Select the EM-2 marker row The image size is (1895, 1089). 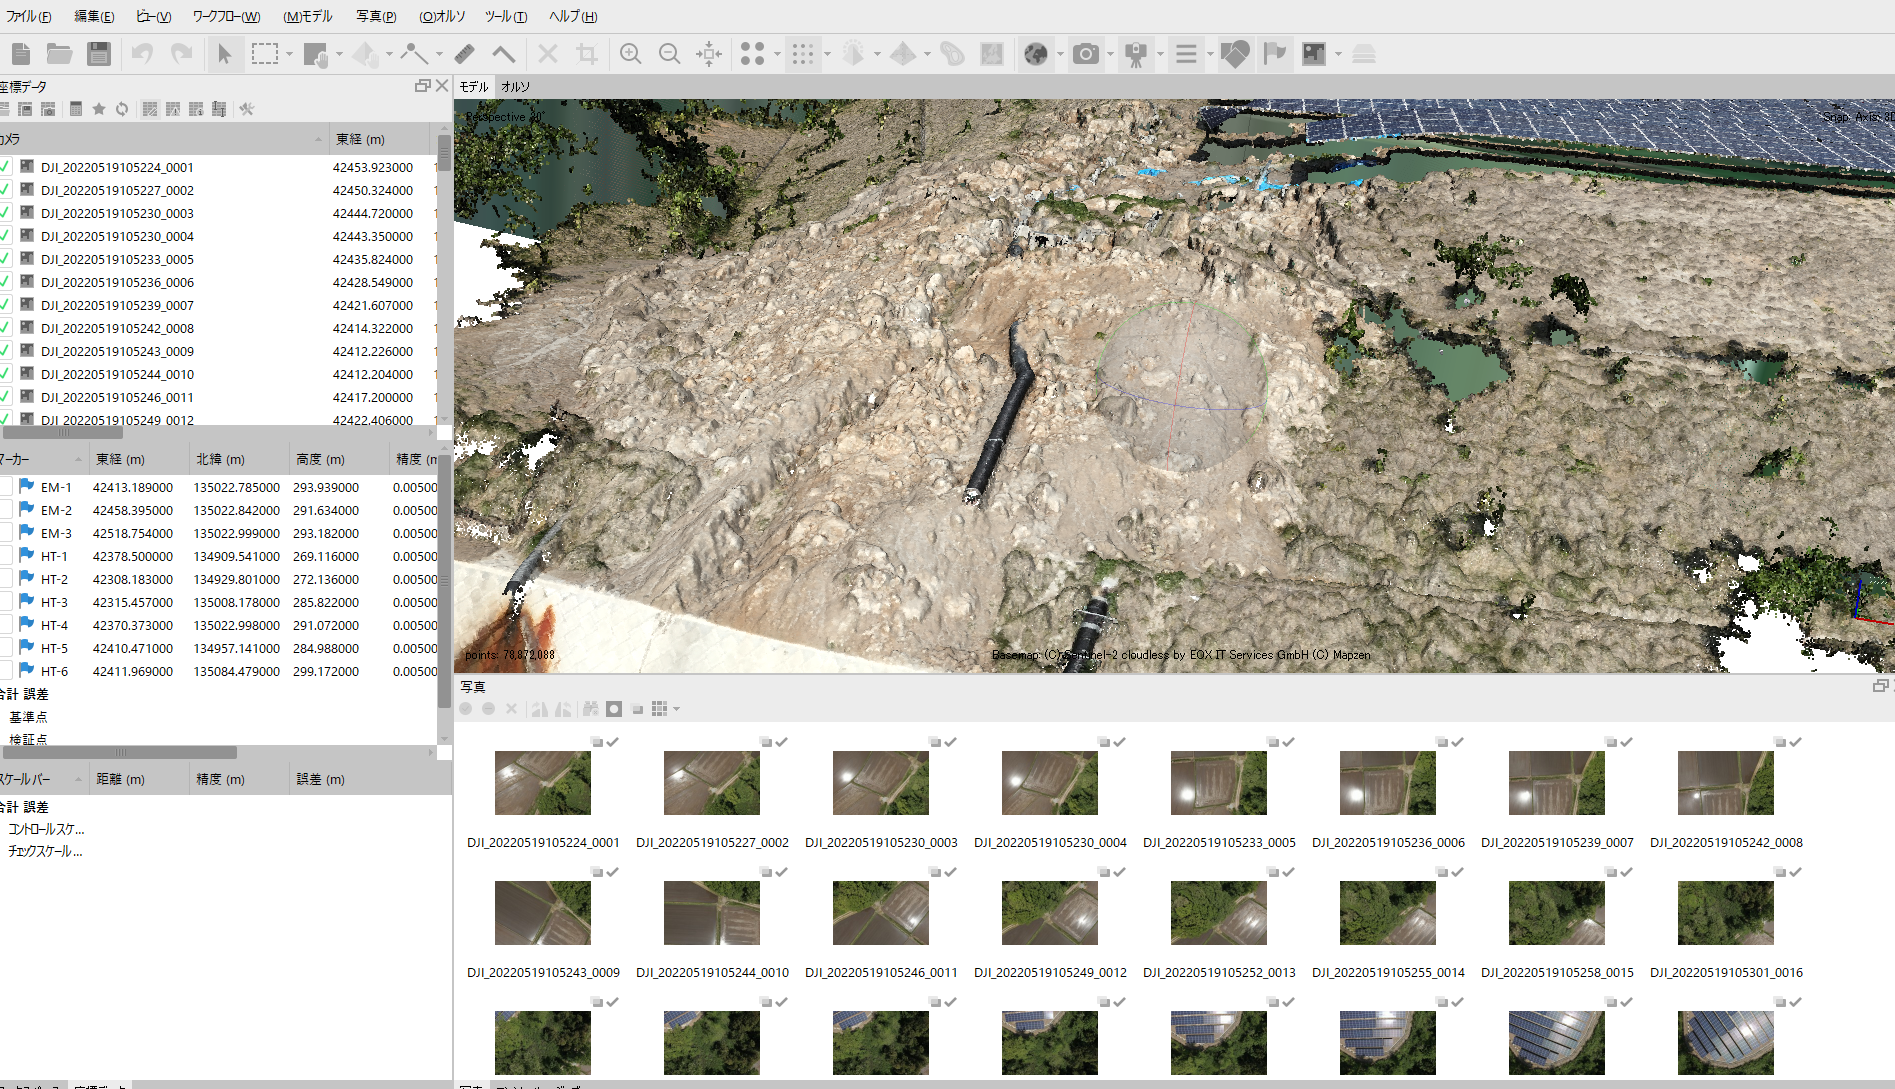click(218, 510)
